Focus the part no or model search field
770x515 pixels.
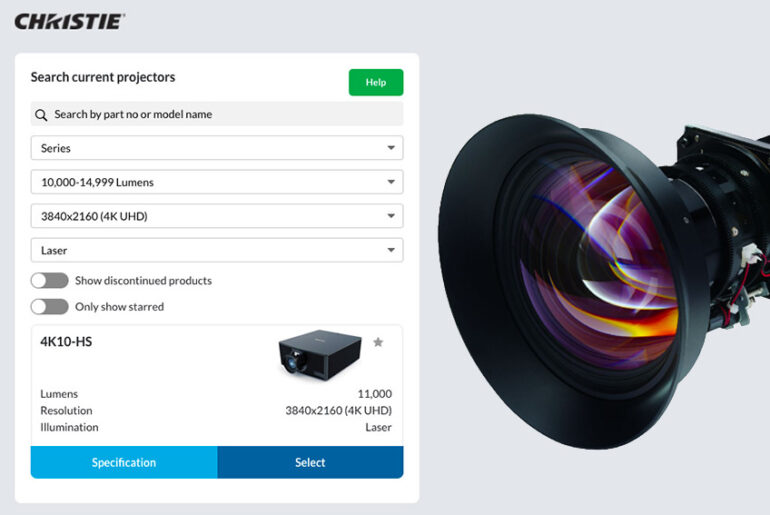coord(217,114)
